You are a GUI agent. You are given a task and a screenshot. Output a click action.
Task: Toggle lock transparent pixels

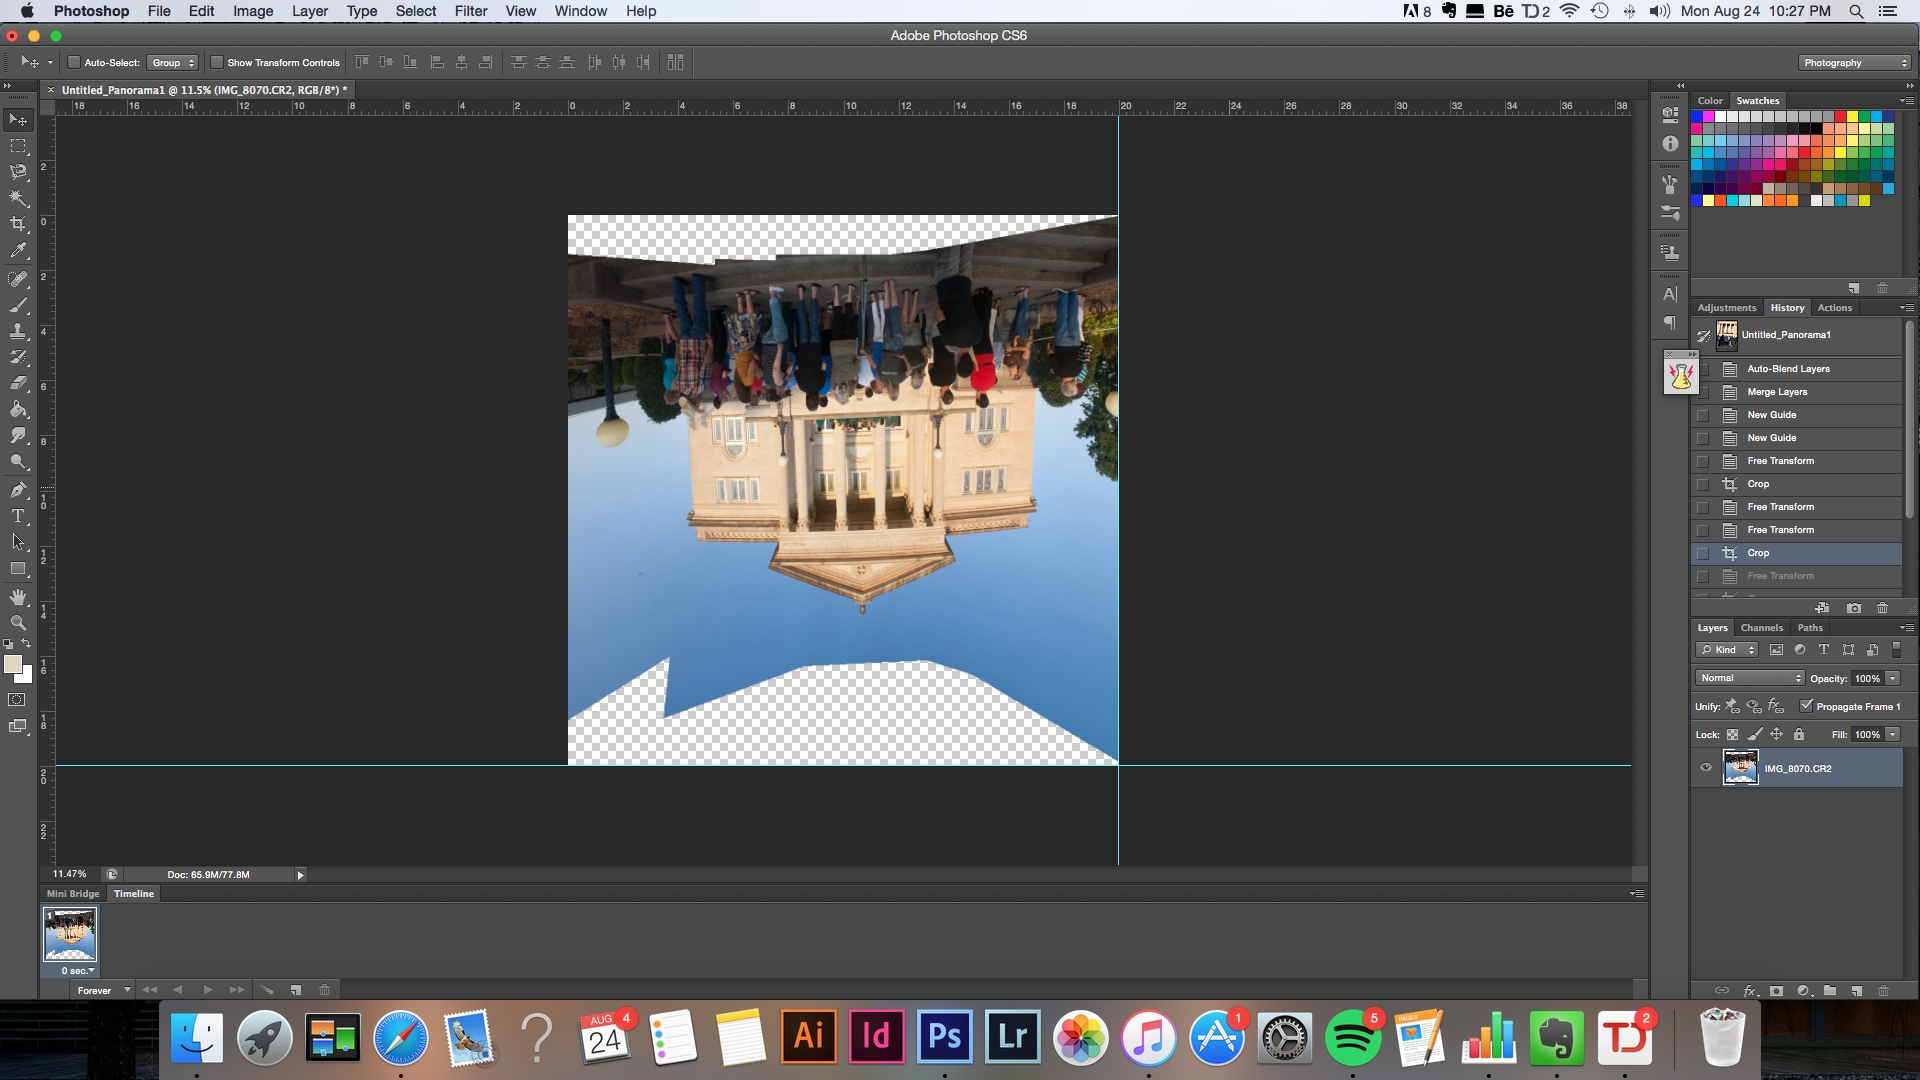click(1733, 734)
